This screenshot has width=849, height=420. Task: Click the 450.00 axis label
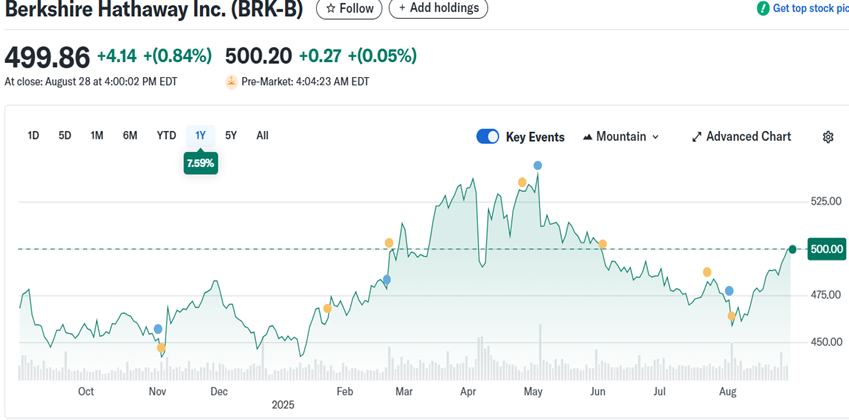coord(826,342)
